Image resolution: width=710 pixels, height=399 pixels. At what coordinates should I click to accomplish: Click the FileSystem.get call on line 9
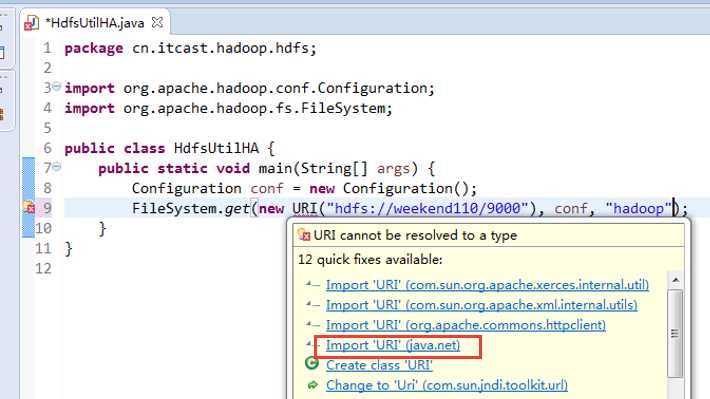pyautogui.click(x=191, y=208)
